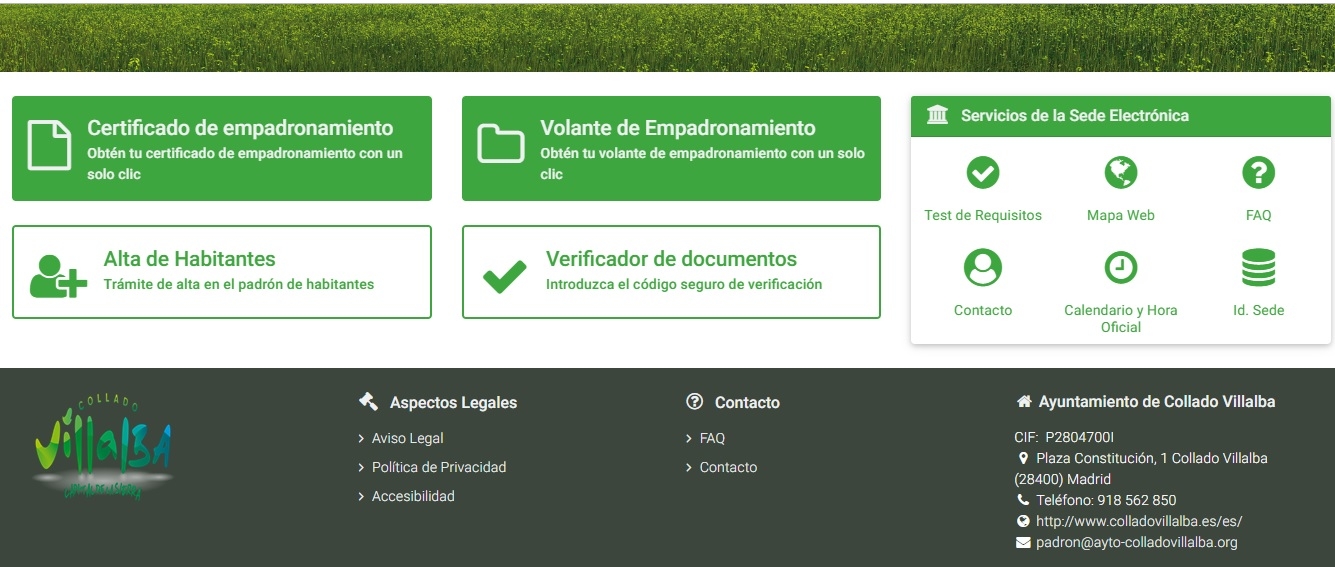Click the padron@ayto-colladovillalba.org email address
Screen dimensions: 1335x567
click(x=1136, y=542)
